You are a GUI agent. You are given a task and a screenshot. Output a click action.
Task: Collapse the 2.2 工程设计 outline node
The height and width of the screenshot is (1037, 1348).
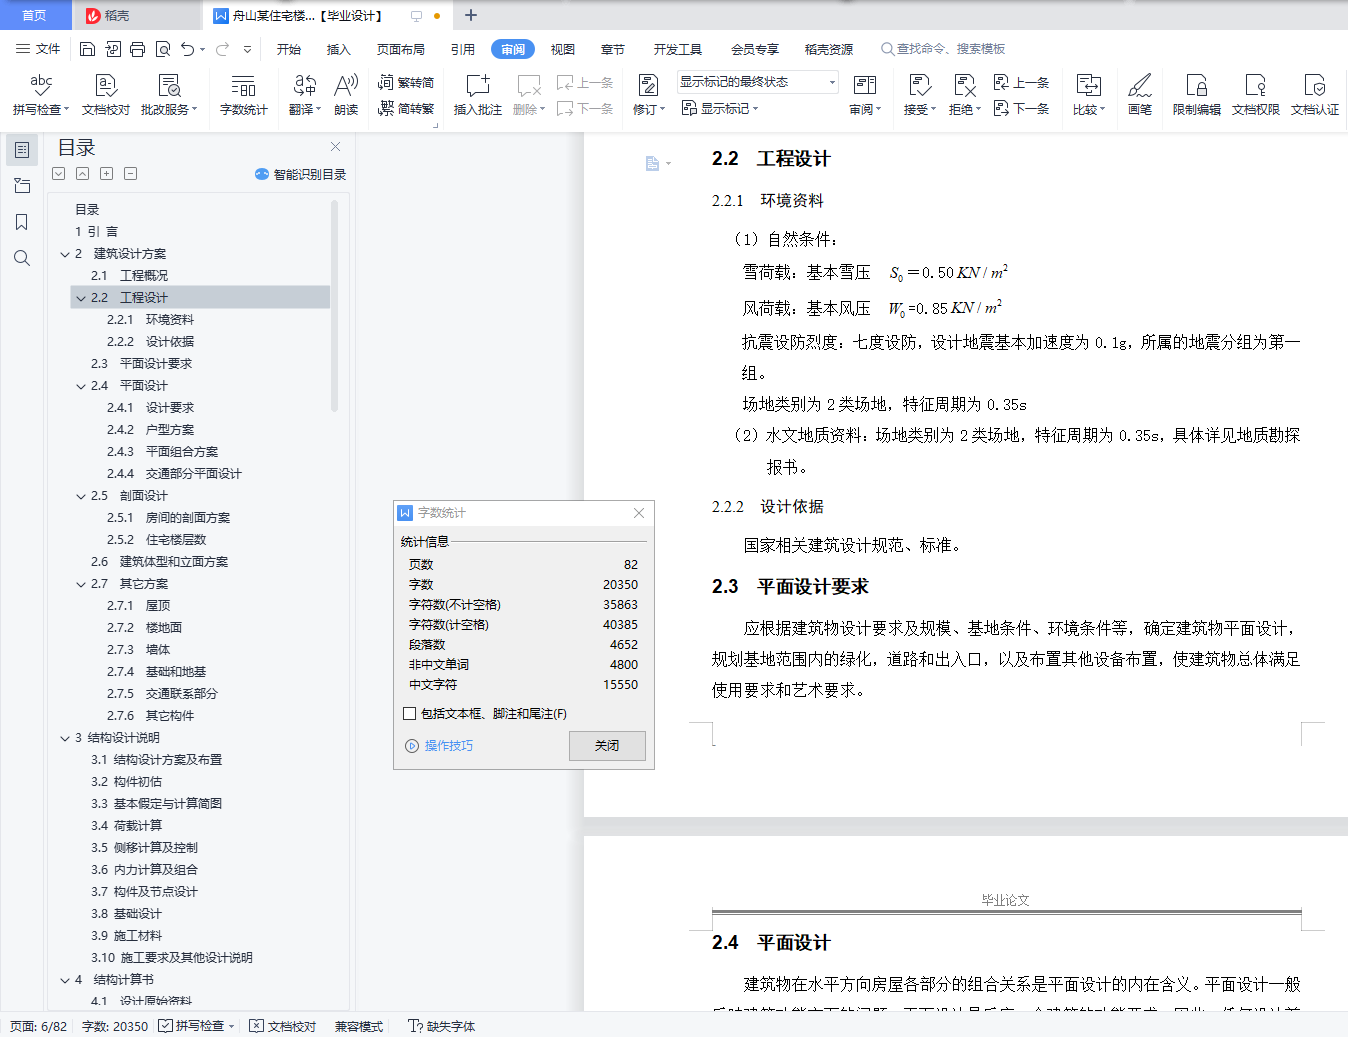click(x=81, y=298)
